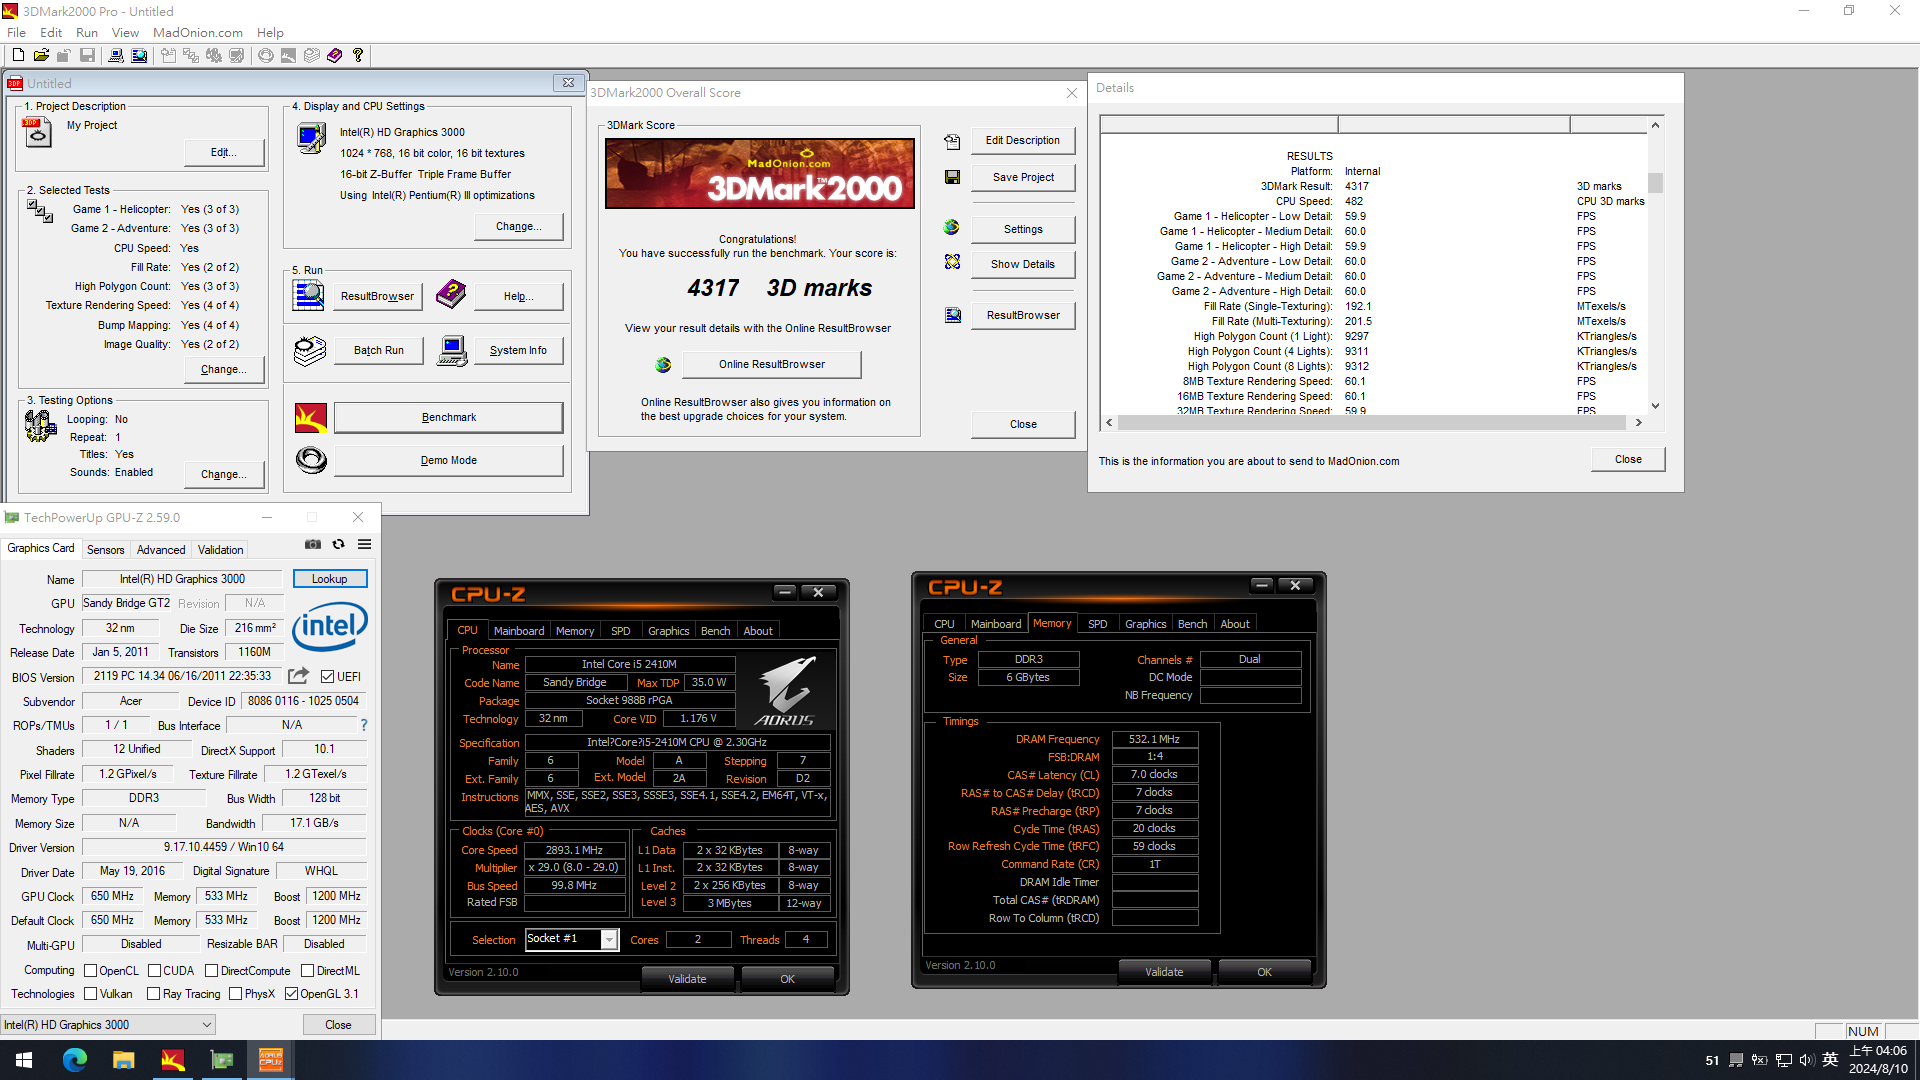Toggle the DirectML checkbox
Screen dimensions: 1920x1080
click(x=308, y=971)
